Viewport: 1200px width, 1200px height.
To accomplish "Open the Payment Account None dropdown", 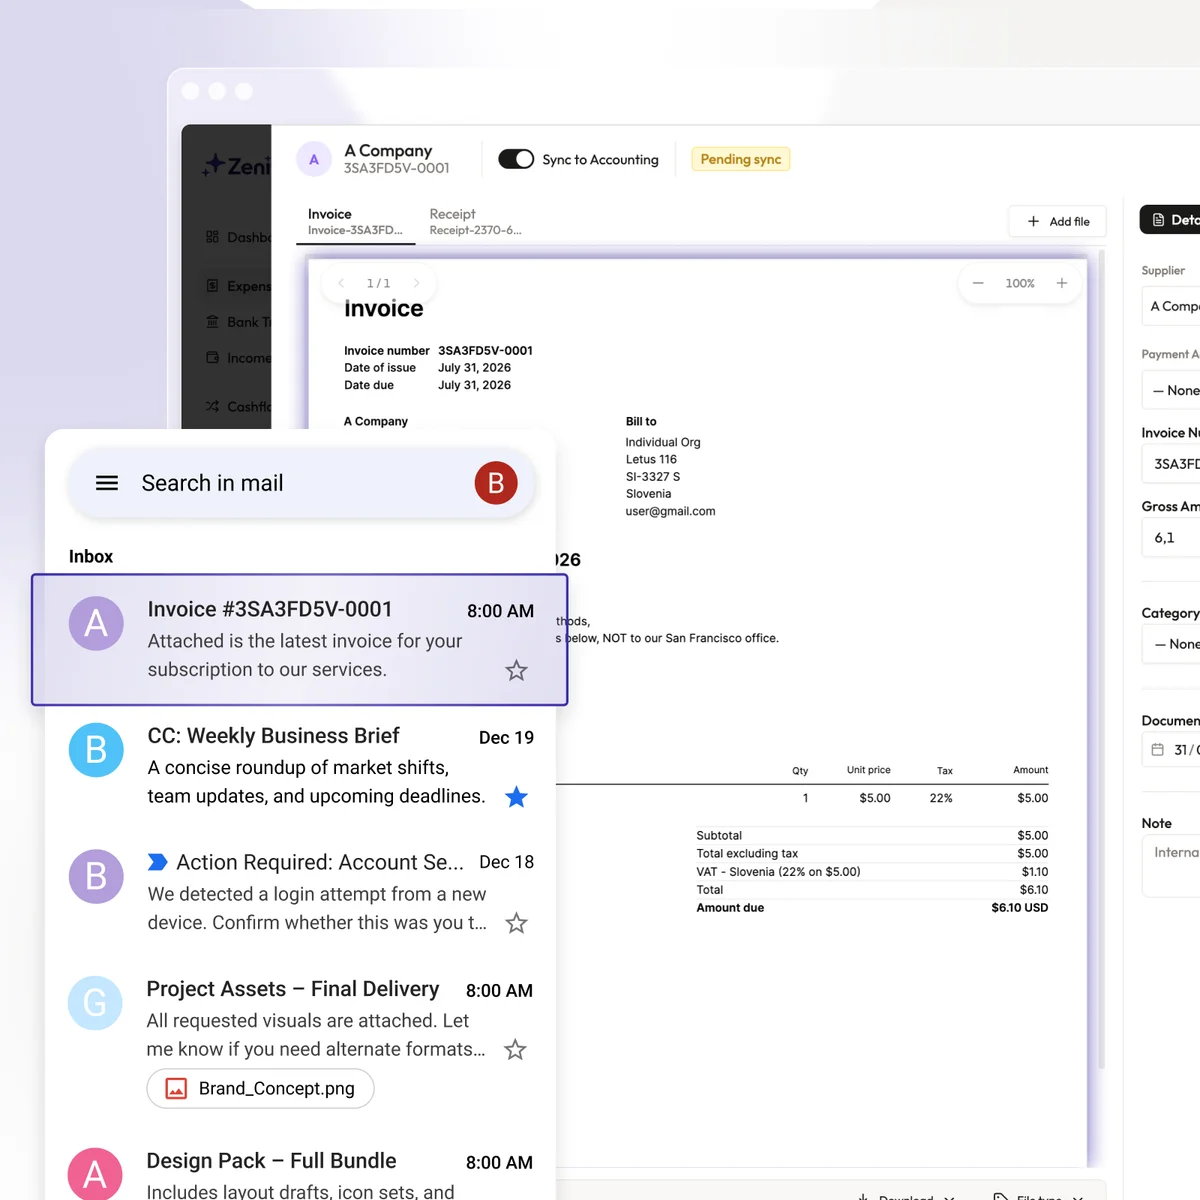I will pos(1171,390).
